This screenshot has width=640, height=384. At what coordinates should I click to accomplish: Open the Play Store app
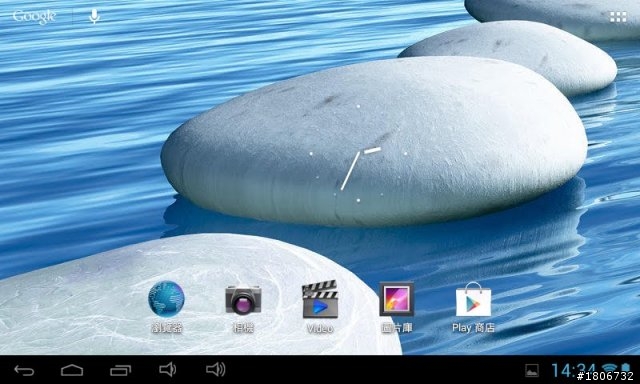pos(473,299)
